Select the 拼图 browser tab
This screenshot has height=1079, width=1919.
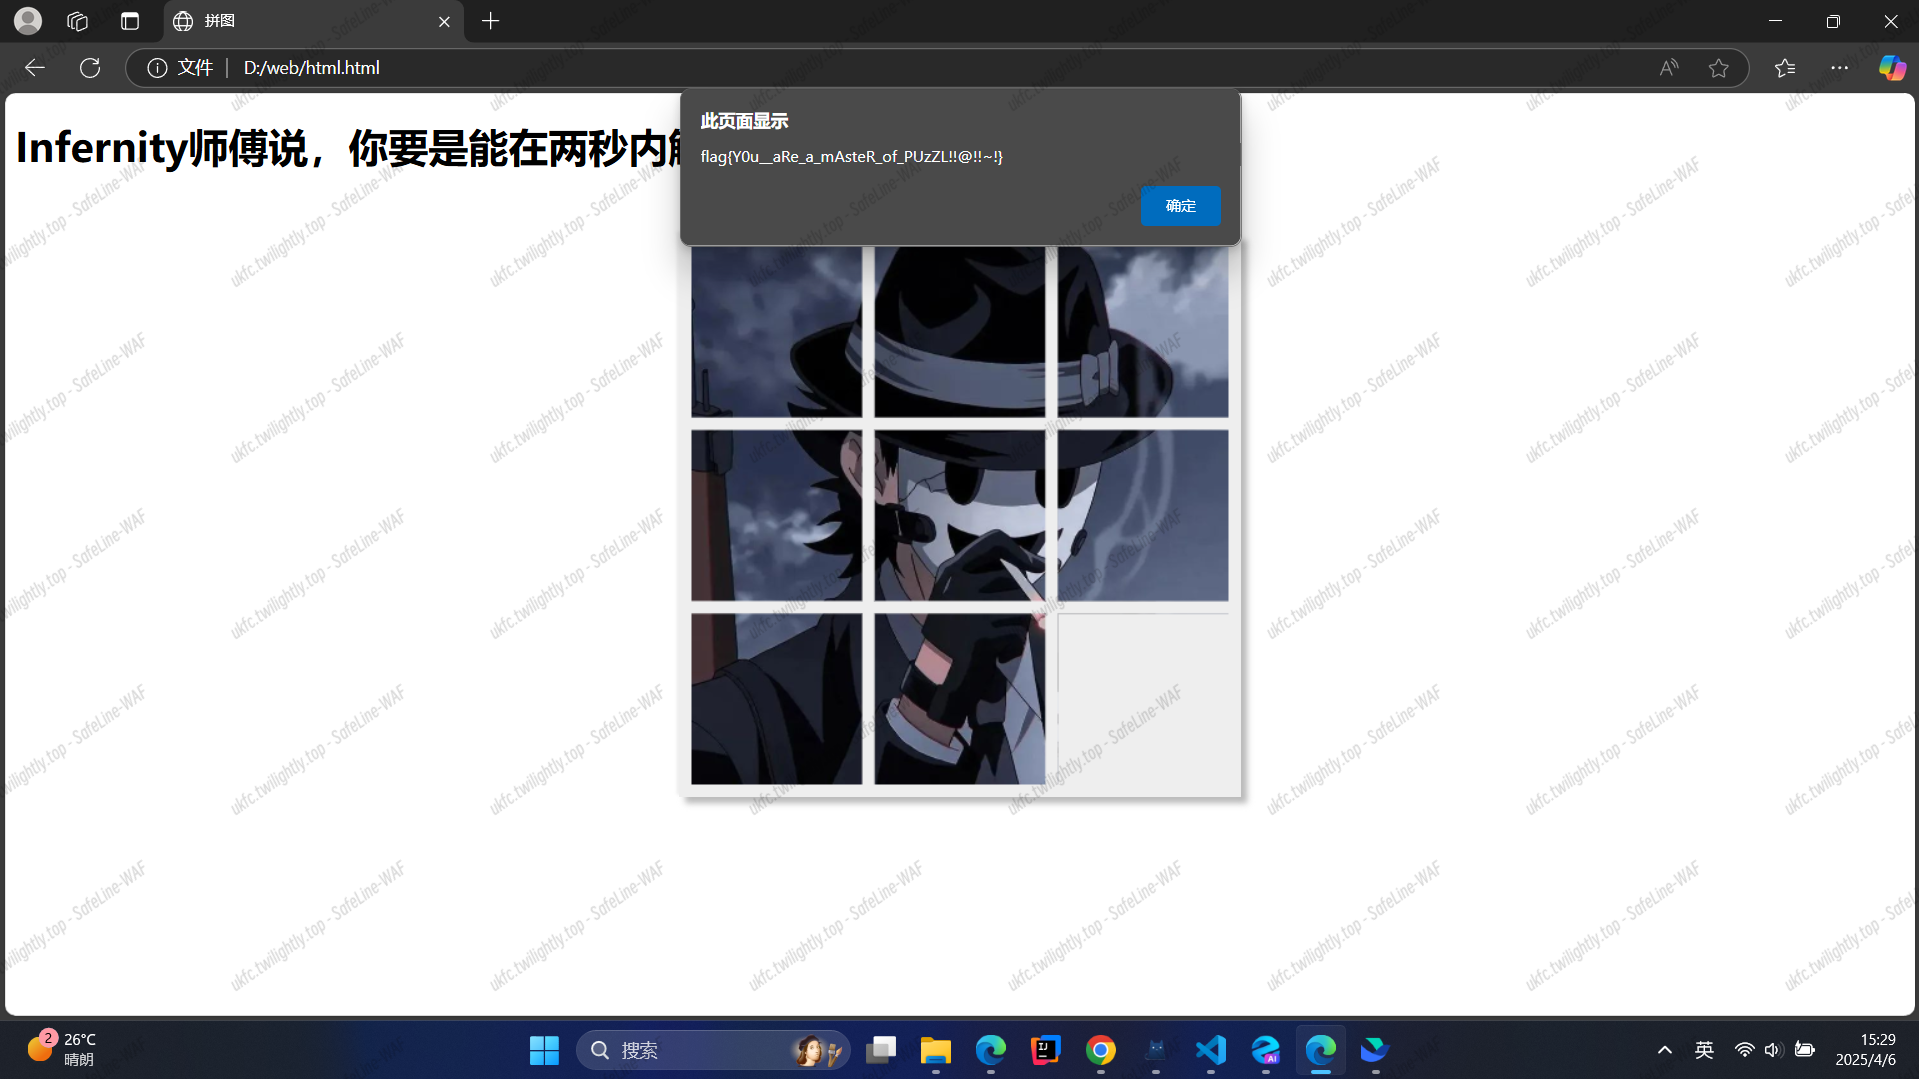pos(300,21)
